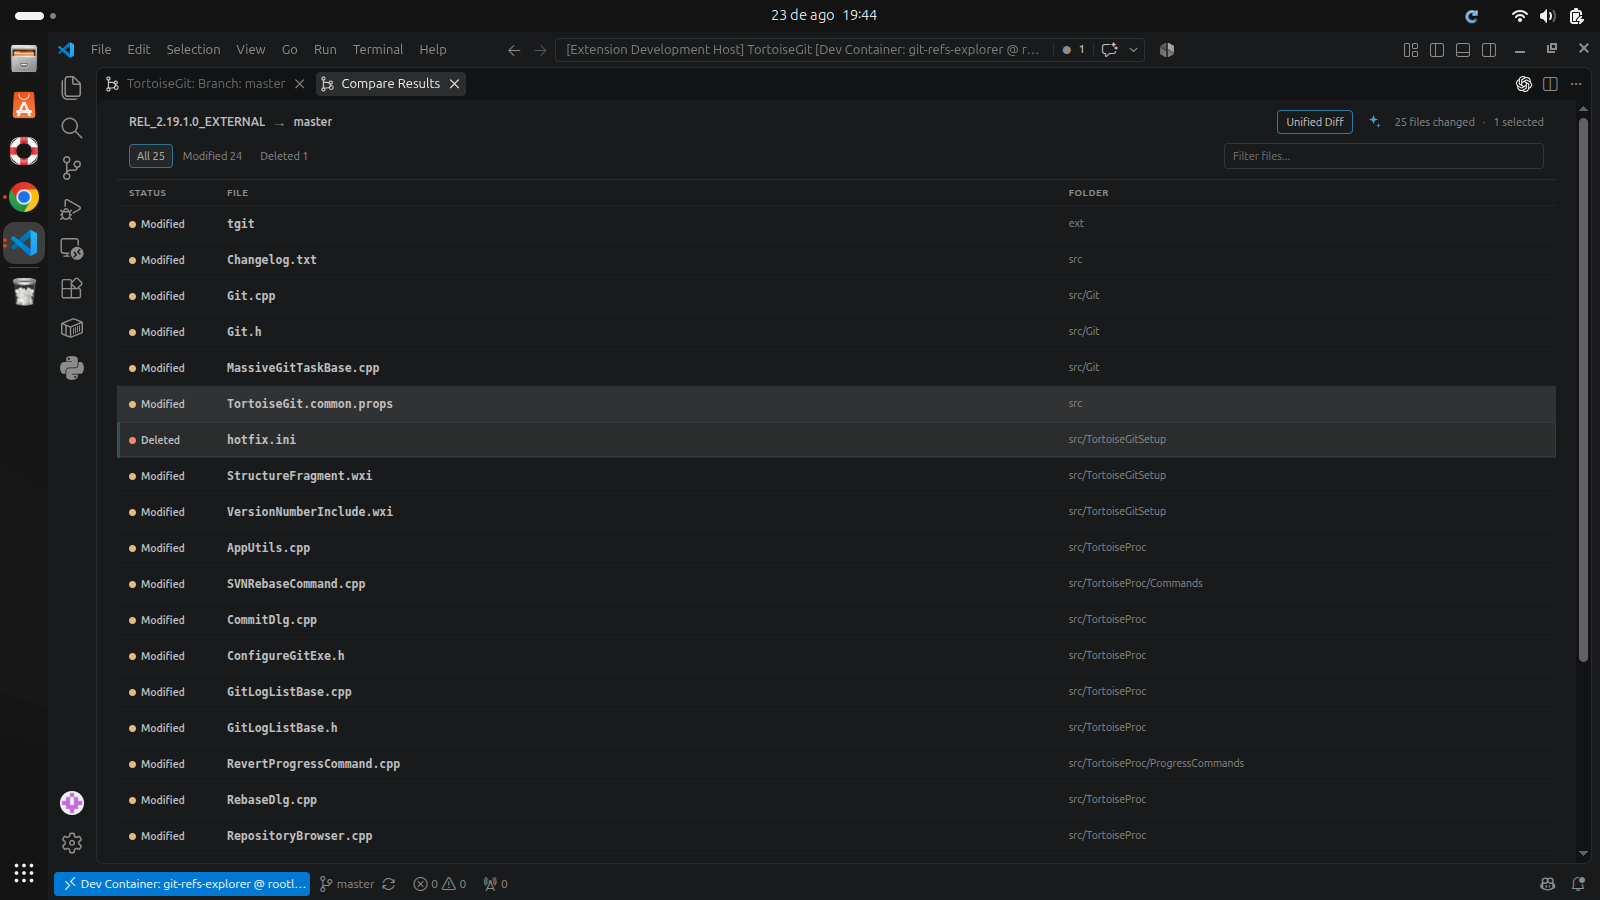The image size is (1600, 900).
Task: Show only Modified 24 files
Action: [212, 156]
